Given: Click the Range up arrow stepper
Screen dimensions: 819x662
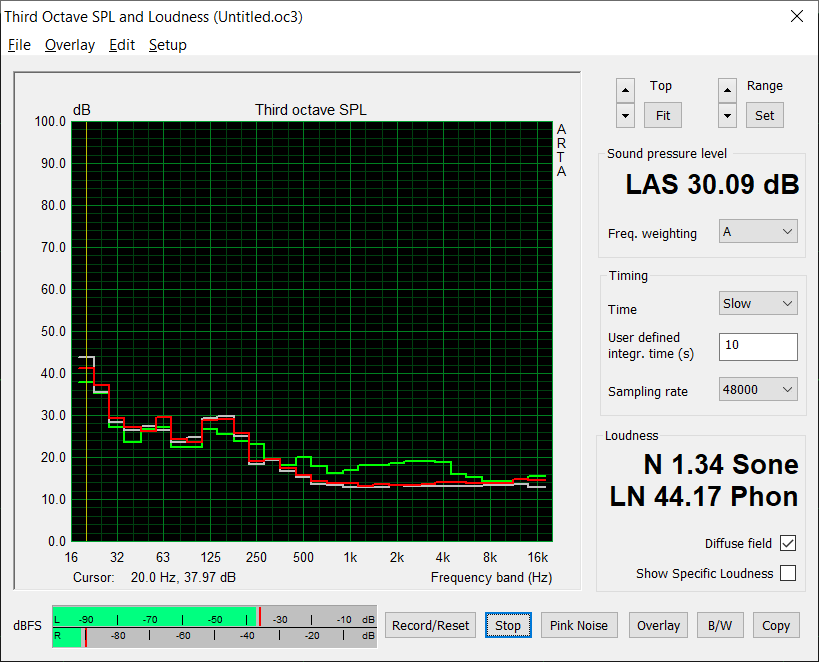Looking at the screenshot, I should (727, 90).
